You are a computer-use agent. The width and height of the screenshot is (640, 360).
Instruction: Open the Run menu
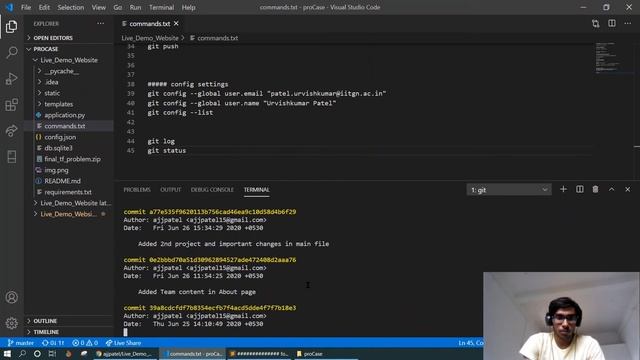[x=136, y=7]
